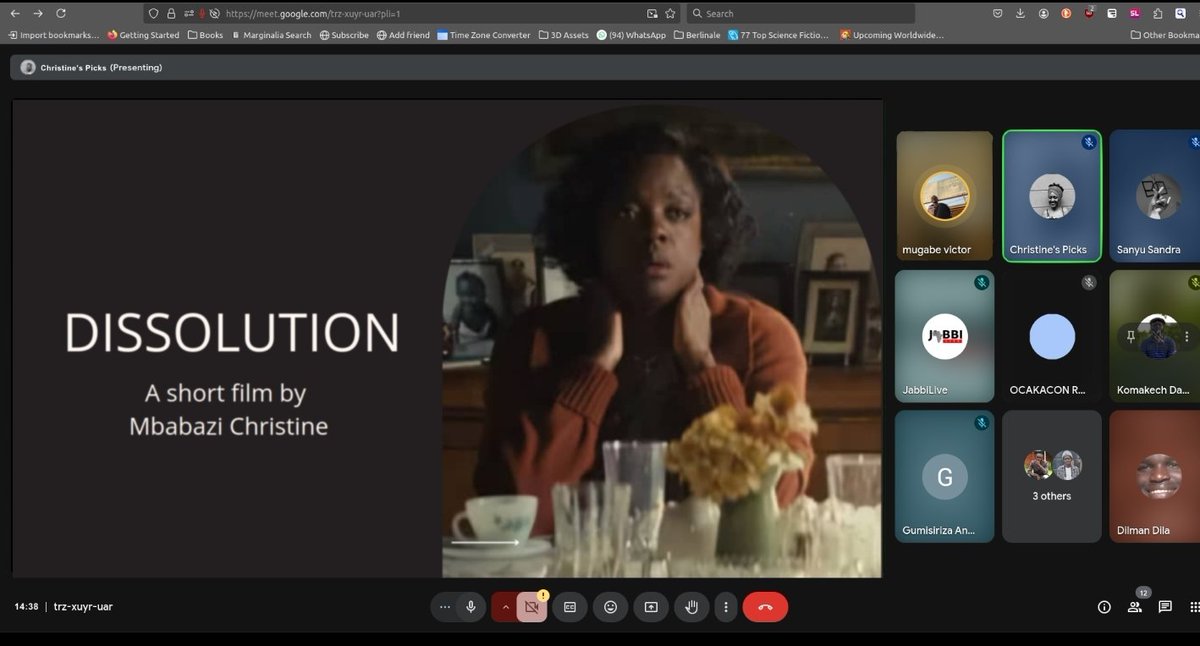Click red extension icon with badge 2
The image size is (1200, 646).
coord(1090,13)
